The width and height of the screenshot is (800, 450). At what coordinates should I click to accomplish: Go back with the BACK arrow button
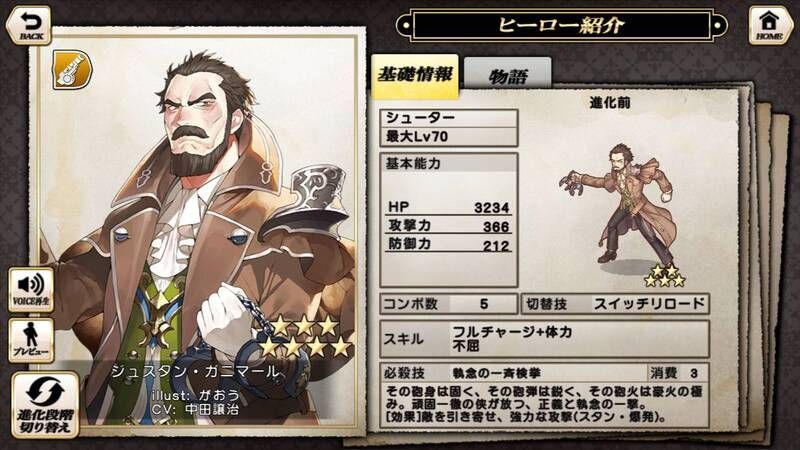[29, 26]
